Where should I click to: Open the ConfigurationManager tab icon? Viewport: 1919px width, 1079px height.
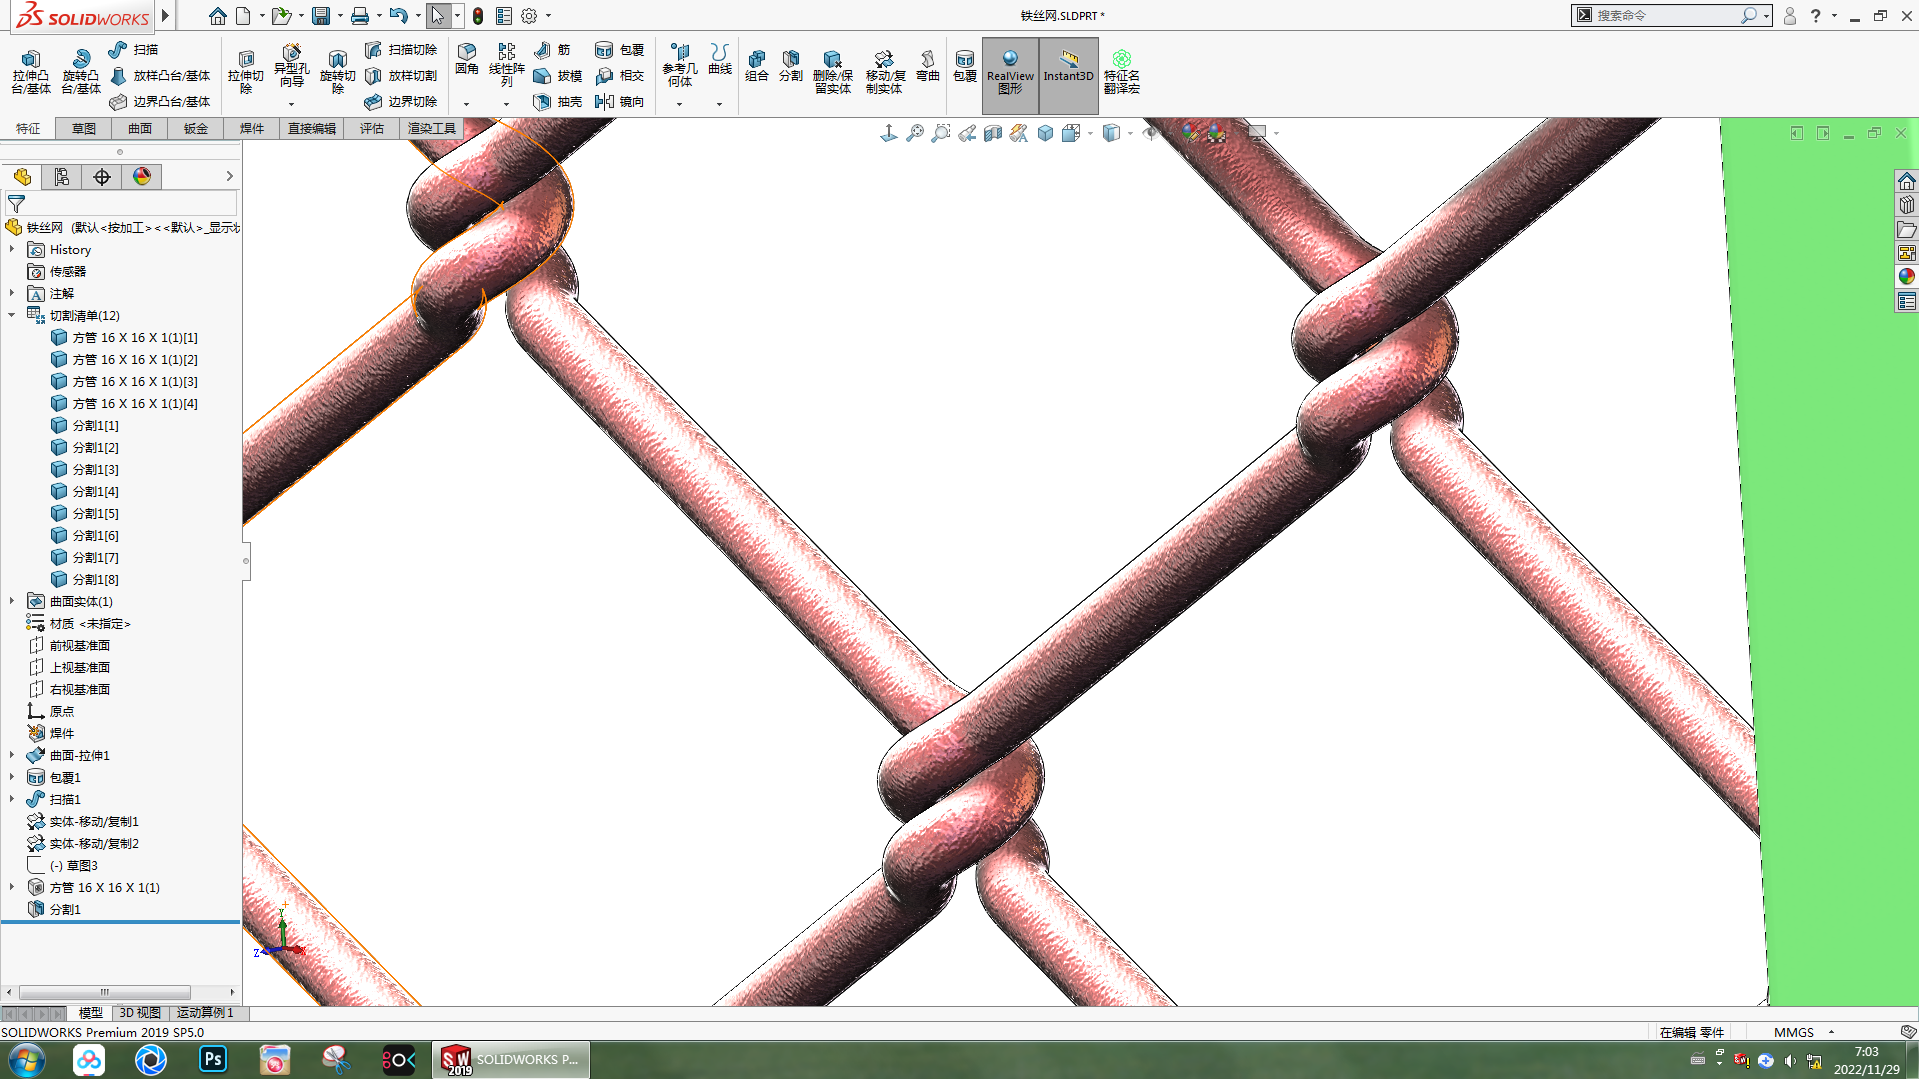(102, 177)
